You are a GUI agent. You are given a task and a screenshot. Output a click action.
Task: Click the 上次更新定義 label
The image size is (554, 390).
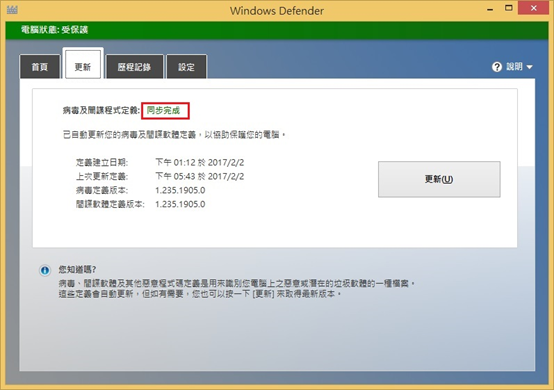tap(102, 176)
